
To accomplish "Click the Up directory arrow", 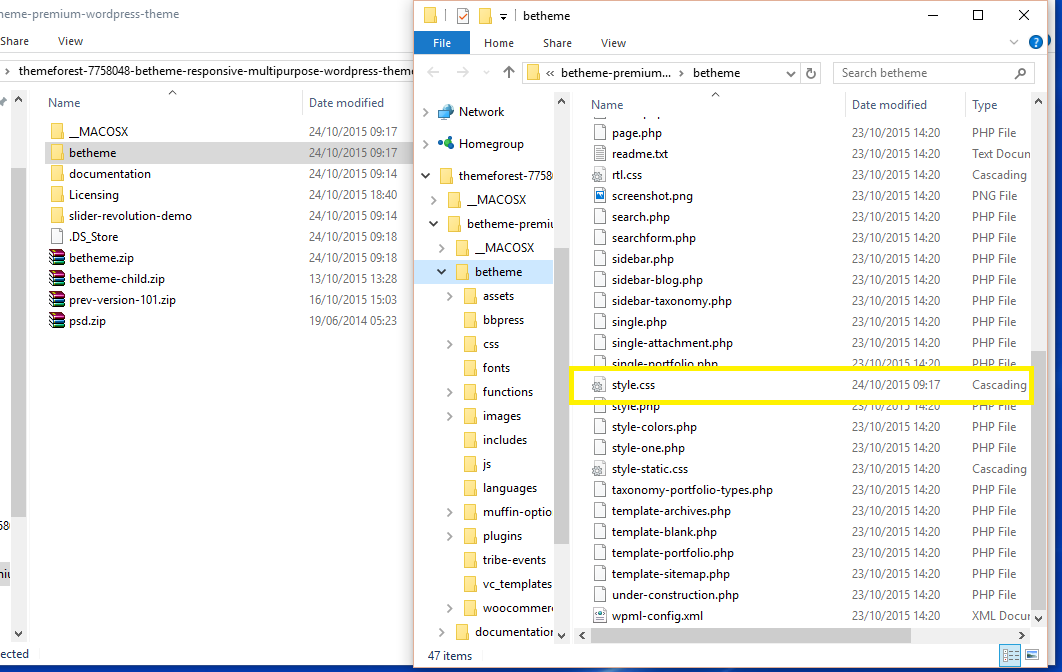I will 509,72.
